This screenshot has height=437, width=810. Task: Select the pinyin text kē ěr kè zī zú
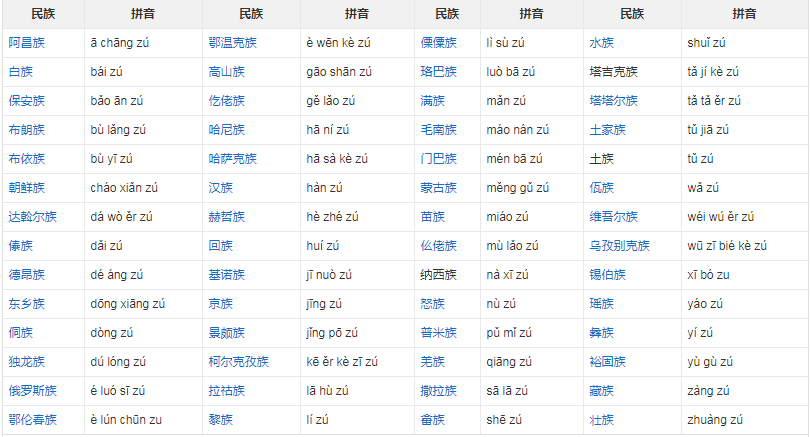(342, 362)
